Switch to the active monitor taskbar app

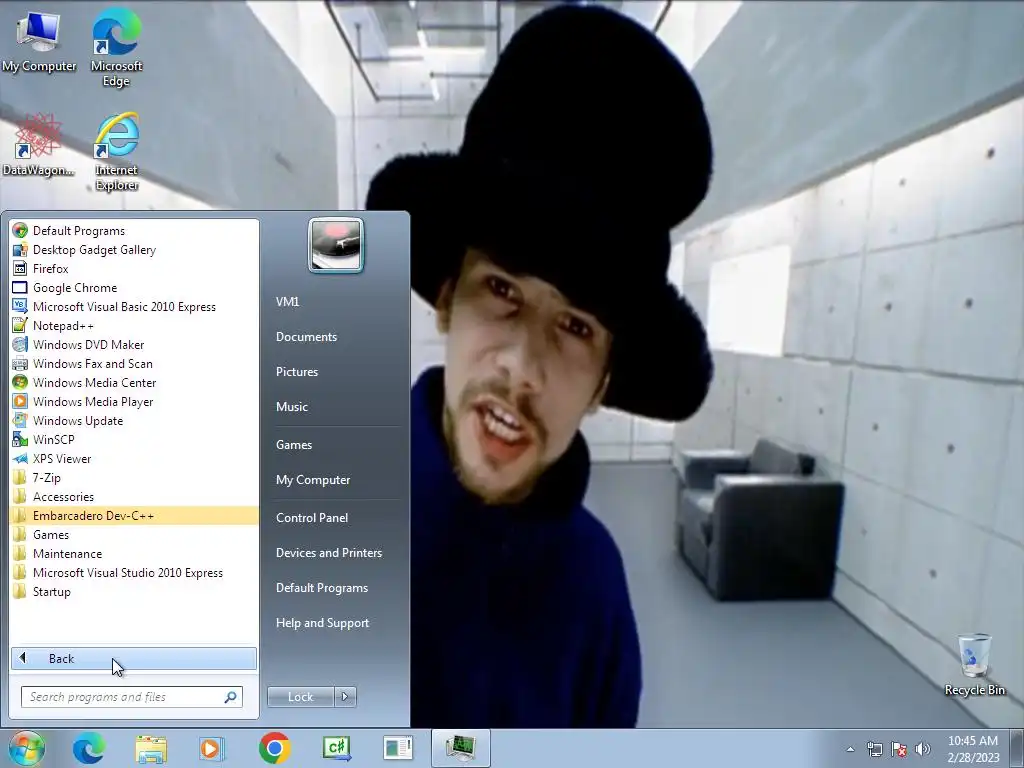coord(460,748)
